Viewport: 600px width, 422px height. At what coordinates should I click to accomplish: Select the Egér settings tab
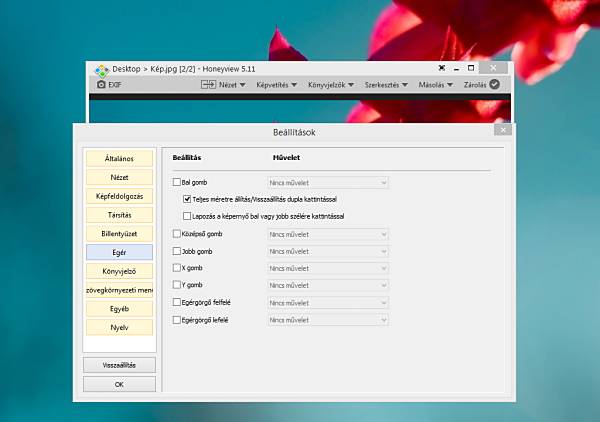point(119,252)
